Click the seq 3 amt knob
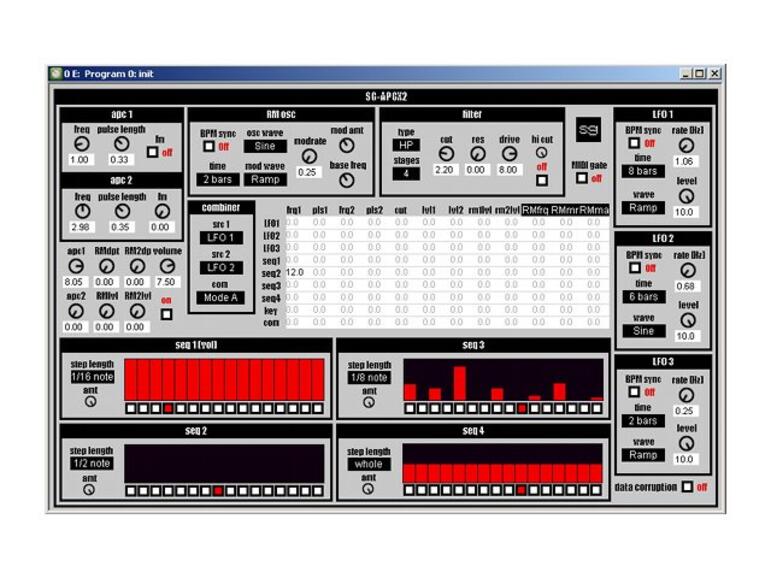Viewport: 770px width, 578px height. click(x=369, y=402)
